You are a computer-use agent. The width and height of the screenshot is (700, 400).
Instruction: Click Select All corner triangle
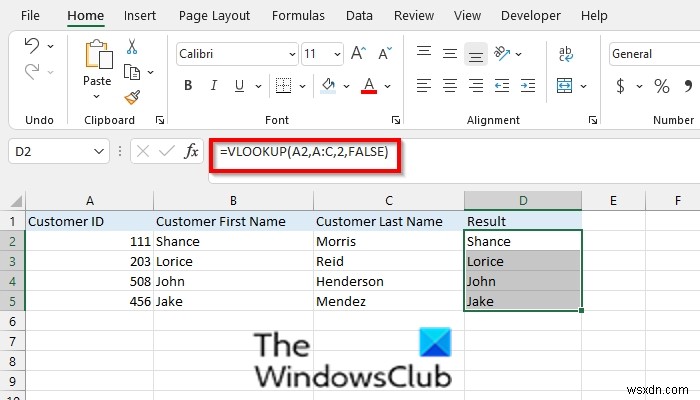tap(16, 201)
